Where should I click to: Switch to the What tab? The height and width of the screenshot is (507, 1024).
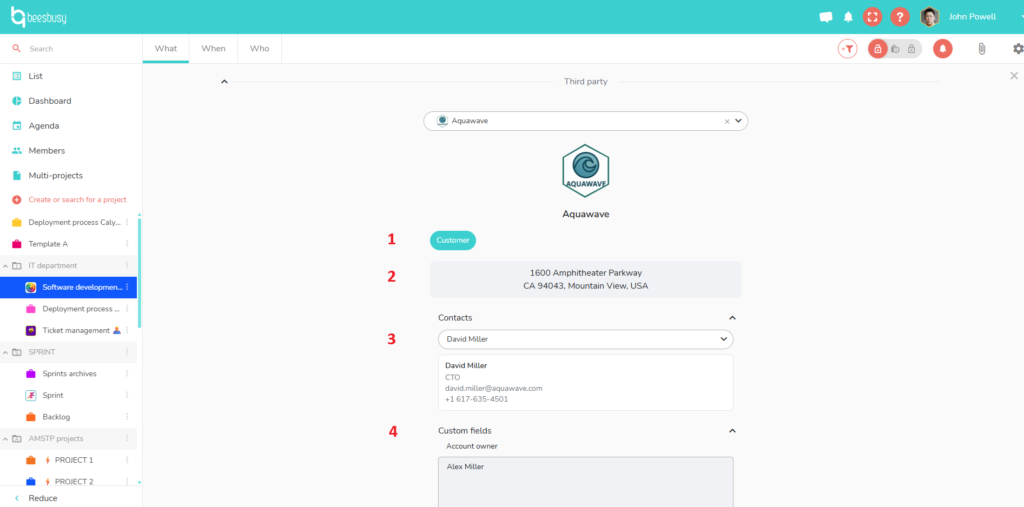click(166, 48)
